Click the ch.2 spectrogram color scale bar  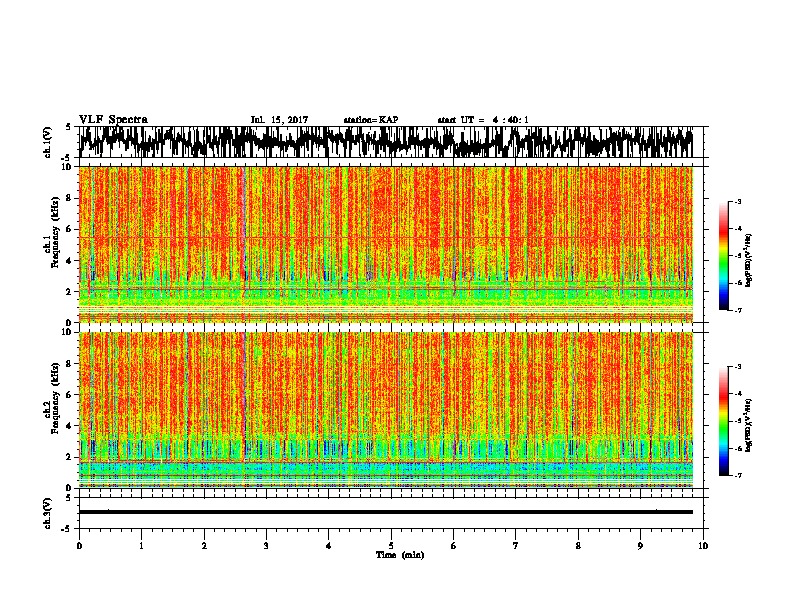[723, 421]
